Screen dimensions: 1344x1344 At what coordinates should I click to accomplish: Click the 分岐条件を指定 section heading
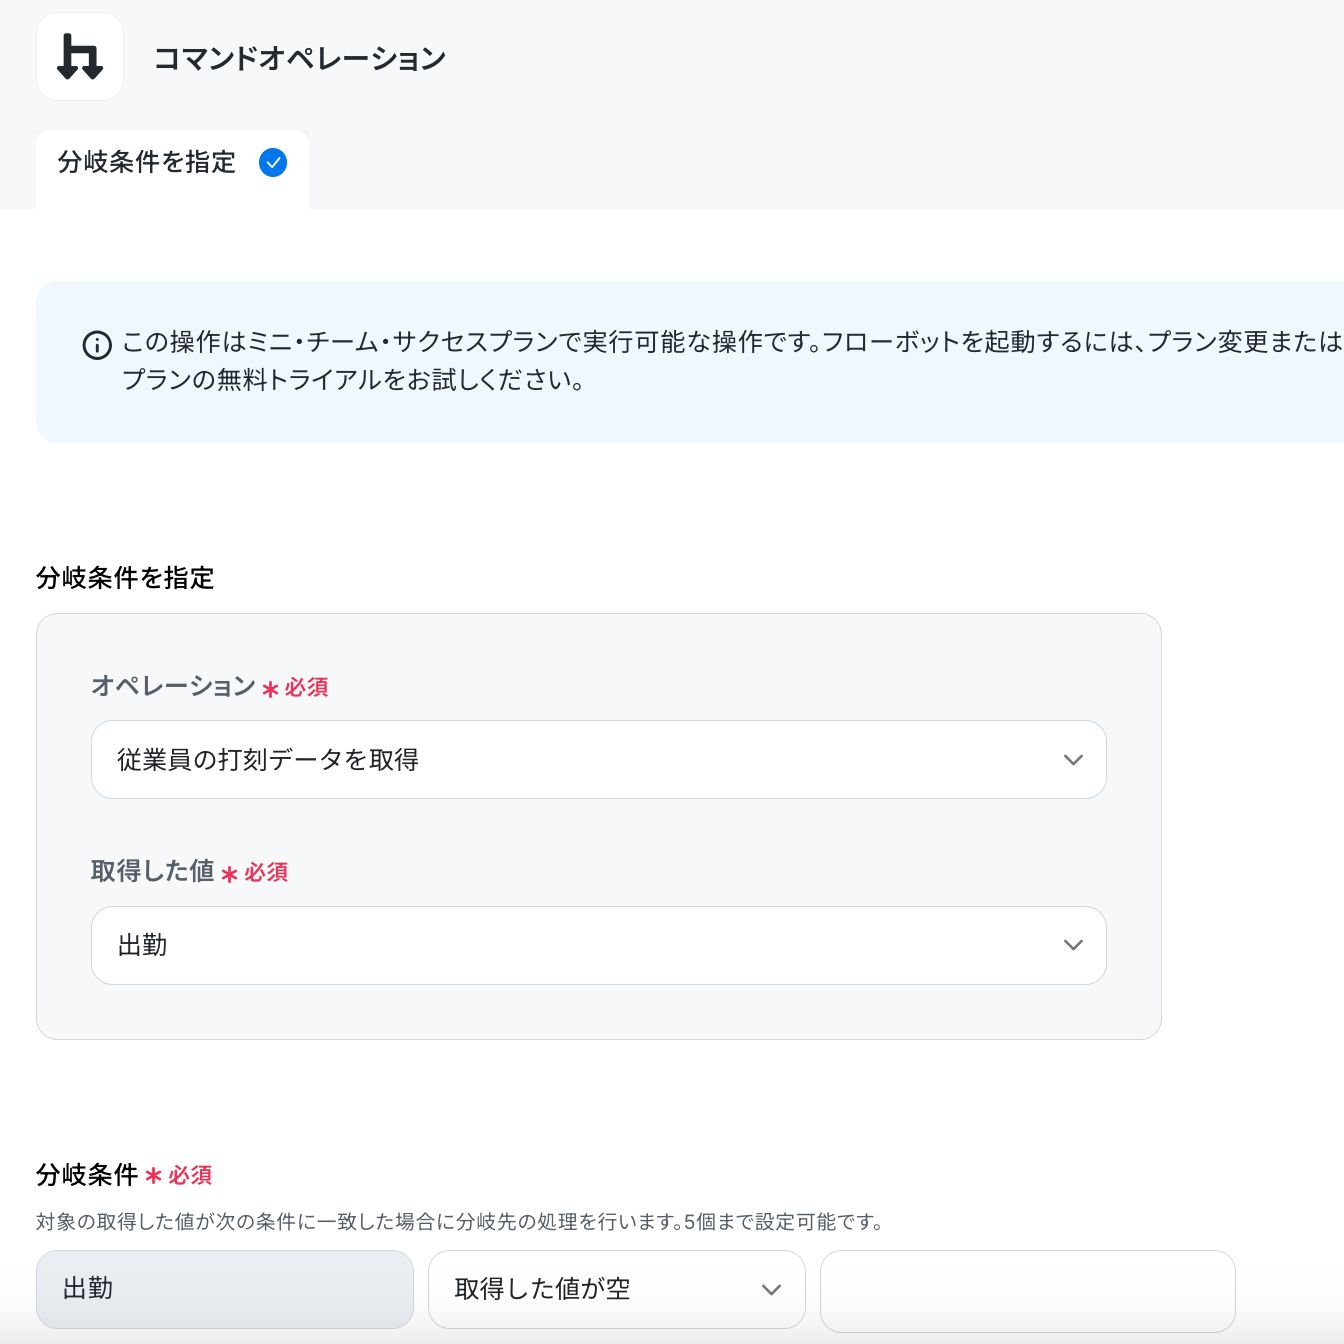click(x=125, y=578)
